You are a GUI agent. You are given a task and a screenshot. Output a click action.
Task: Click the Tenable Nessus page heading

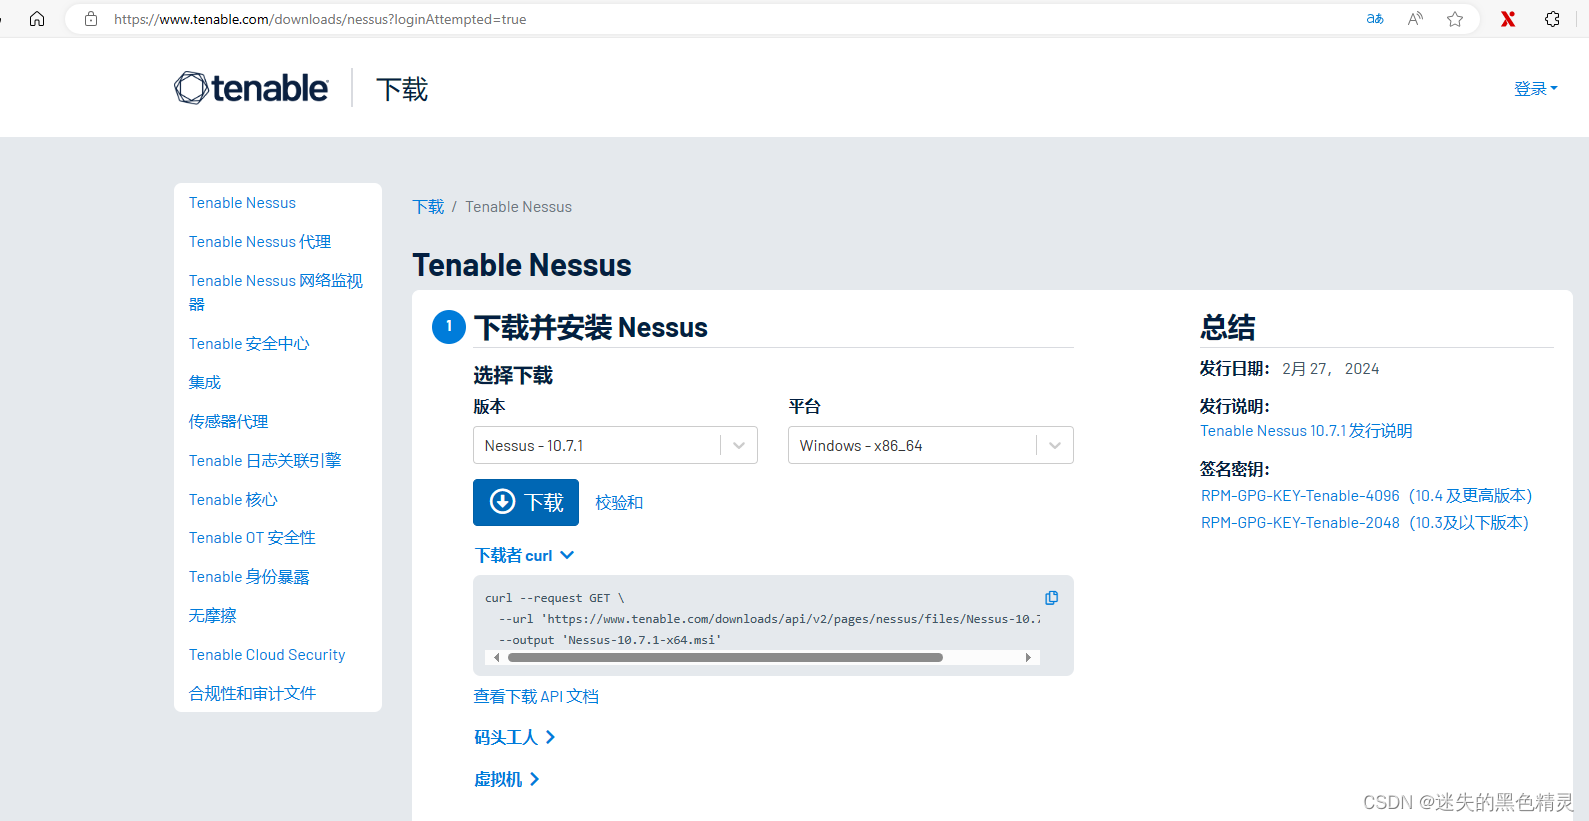pos(522,265)
